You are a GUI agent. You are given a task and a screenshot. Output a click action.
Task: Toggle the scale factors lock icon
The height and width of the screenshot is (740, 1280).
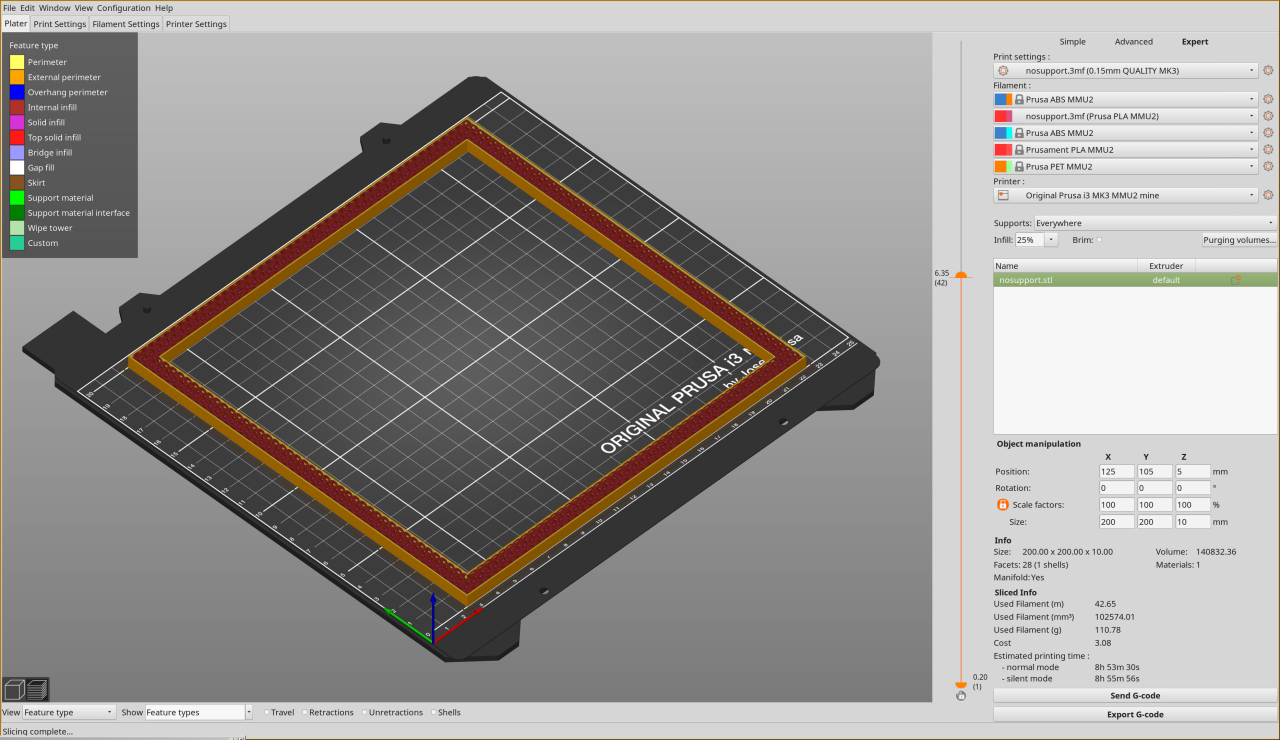pos(1002,505)
